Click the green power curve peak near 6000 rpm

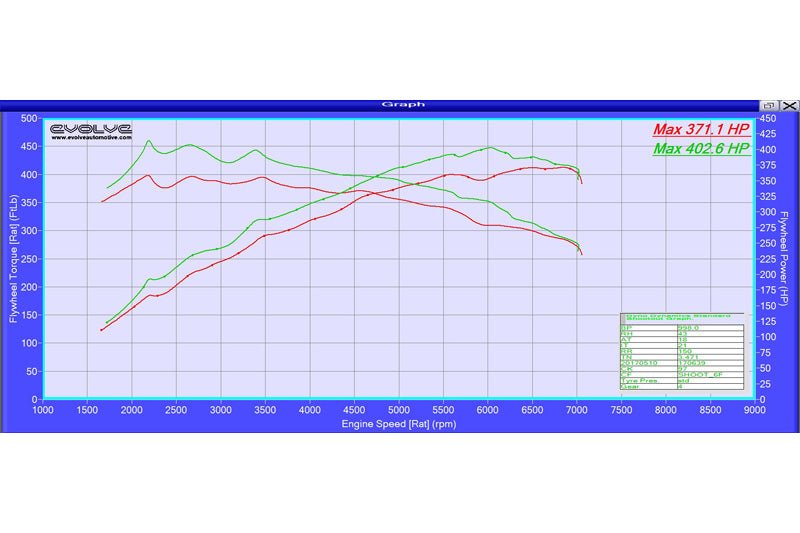[x=490, y=148]
